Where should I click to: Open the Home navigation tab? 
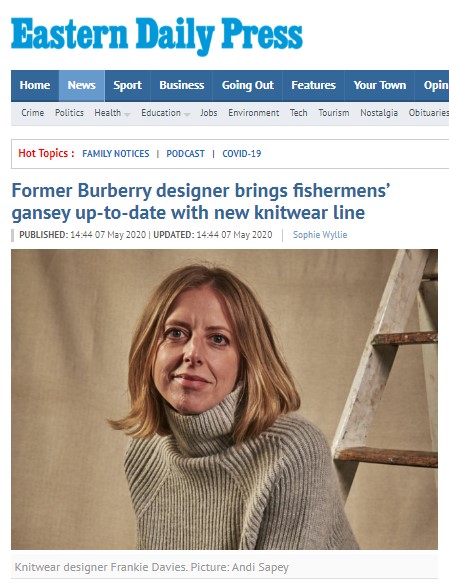[35, 86]
